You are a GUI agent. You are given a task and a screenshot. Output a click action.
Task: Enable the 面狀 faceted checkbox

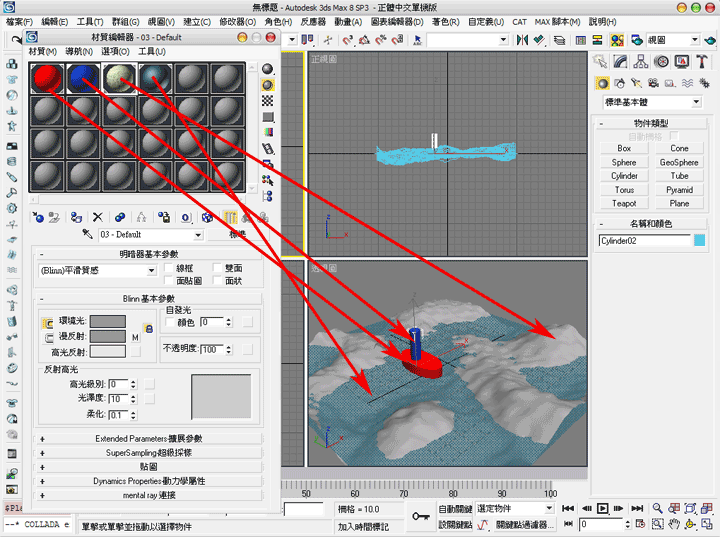pyautogui.click(x=217, y=281)
